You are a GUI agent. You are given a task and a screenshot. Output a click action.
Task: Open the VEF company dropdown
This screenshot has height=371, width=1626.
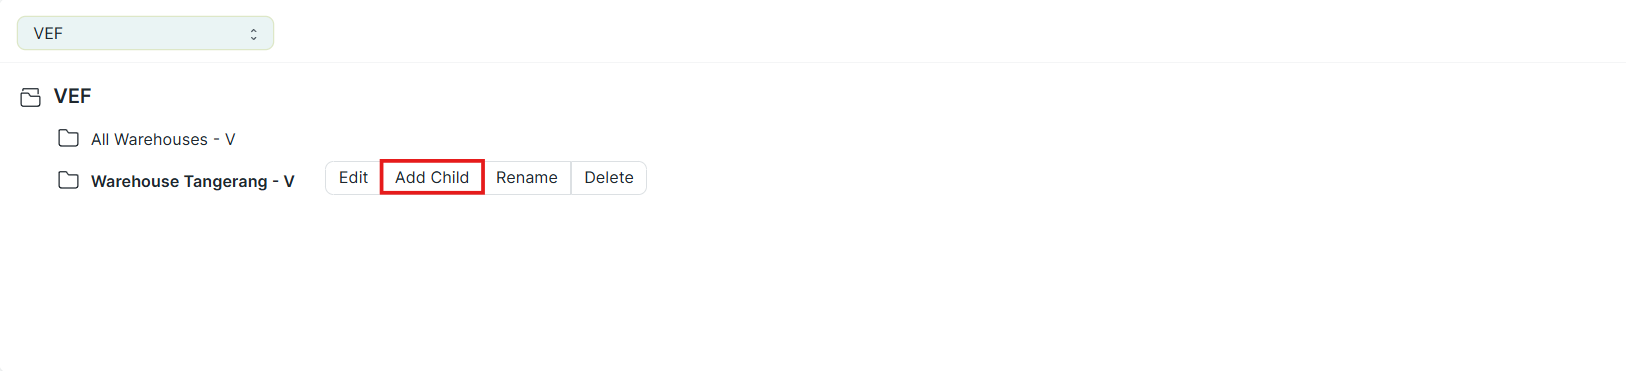[145, 33]
